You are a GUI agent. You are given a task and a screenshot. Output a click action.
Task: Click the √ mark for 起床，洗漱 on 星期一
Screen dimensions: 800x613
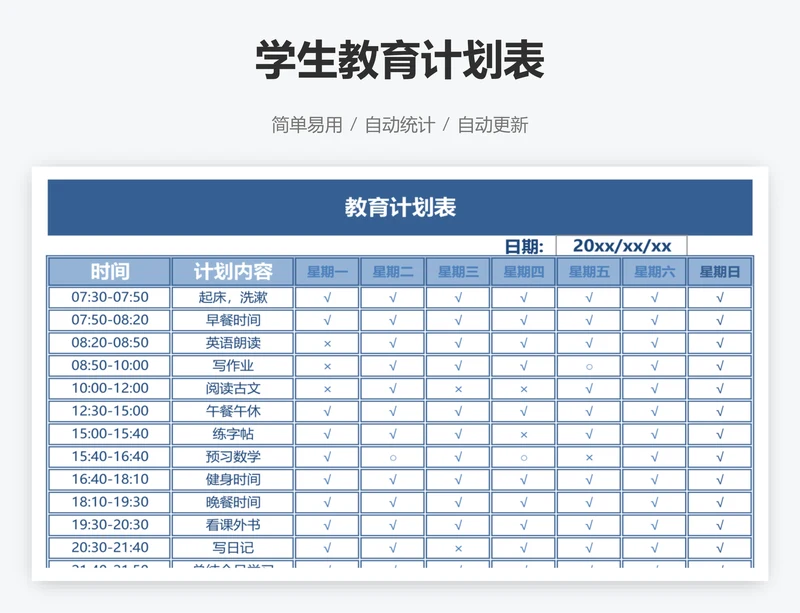[x=328, y=298]
